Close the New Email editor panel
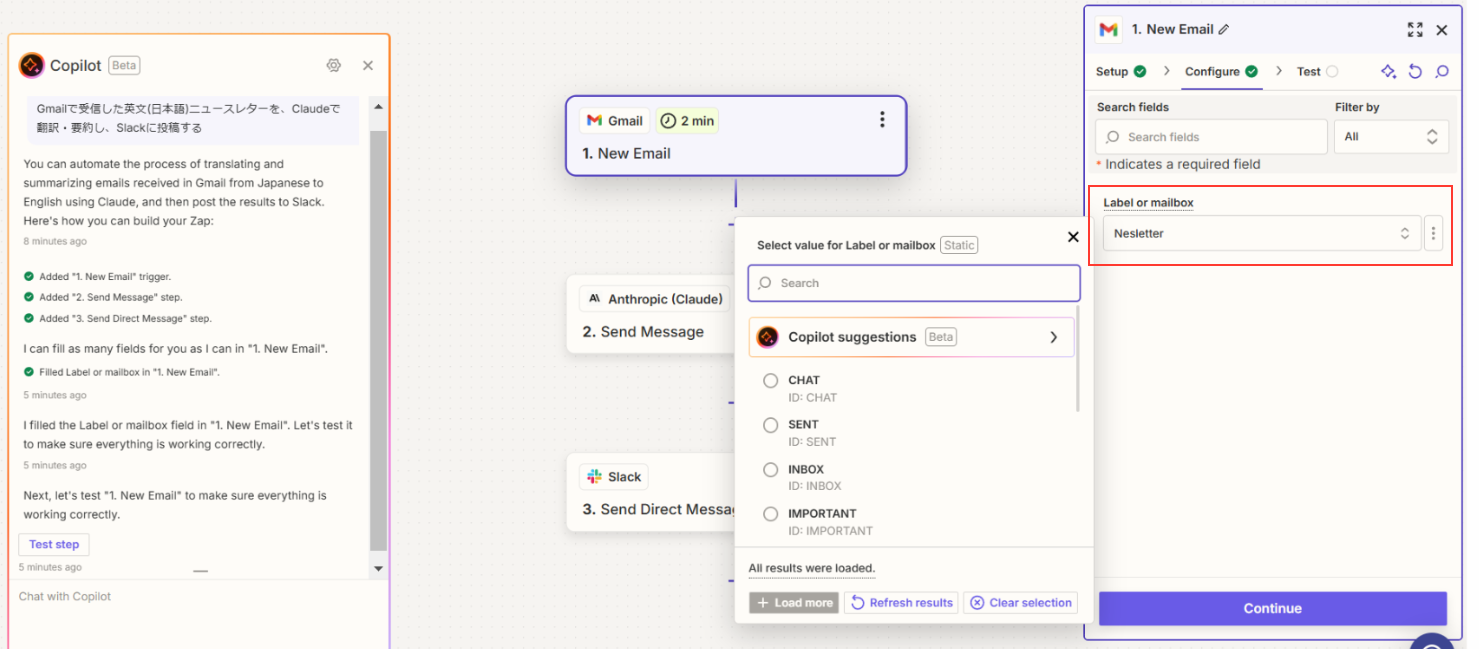The height and width of the screenshot is (649, 1479). (1442, 30)
